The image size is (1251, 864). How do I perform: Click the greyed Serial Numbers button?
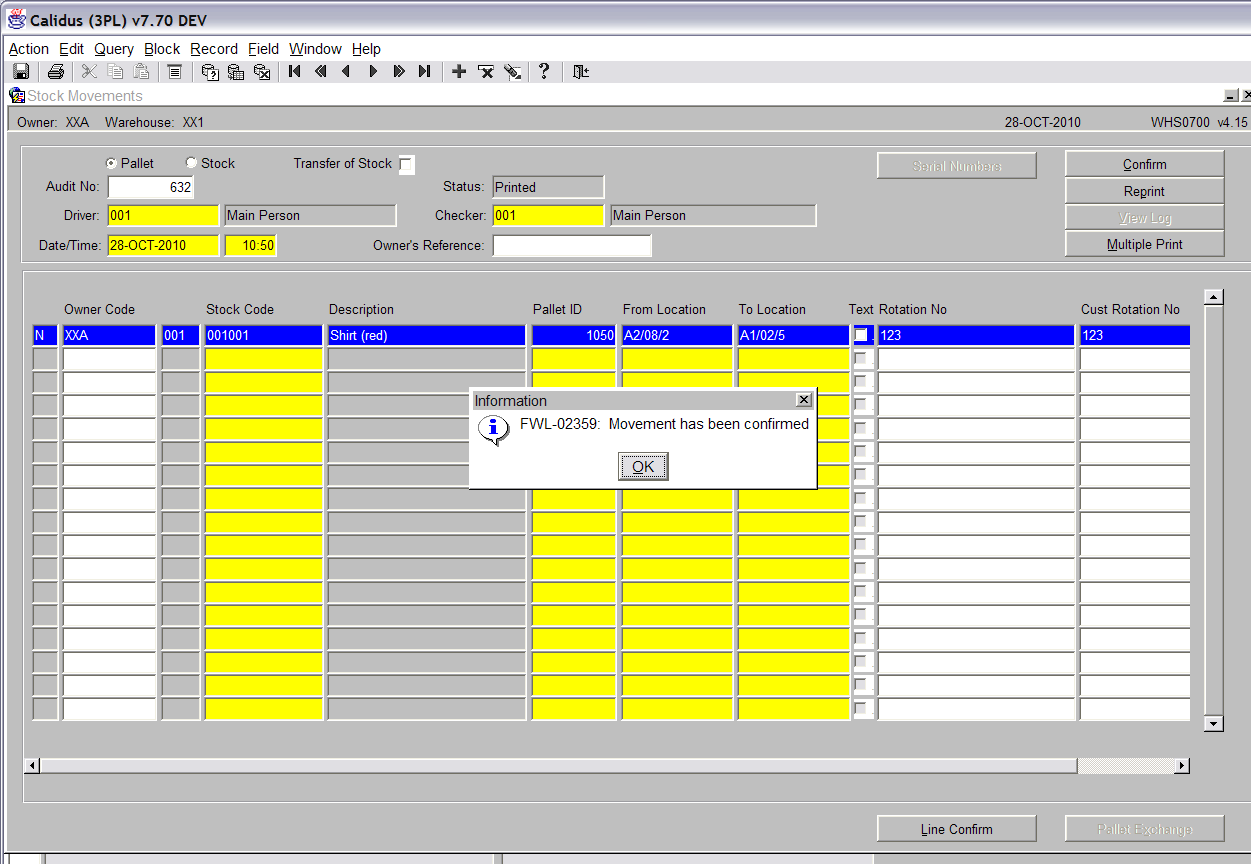click(957, 166)
